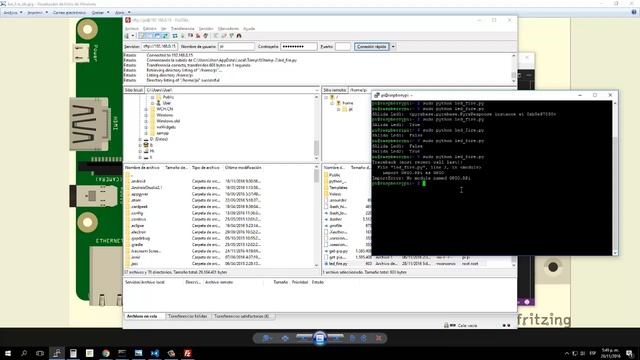Open Servidor menu in FileZilla
This screenshot has height=360, width=640.
point(206,29)
